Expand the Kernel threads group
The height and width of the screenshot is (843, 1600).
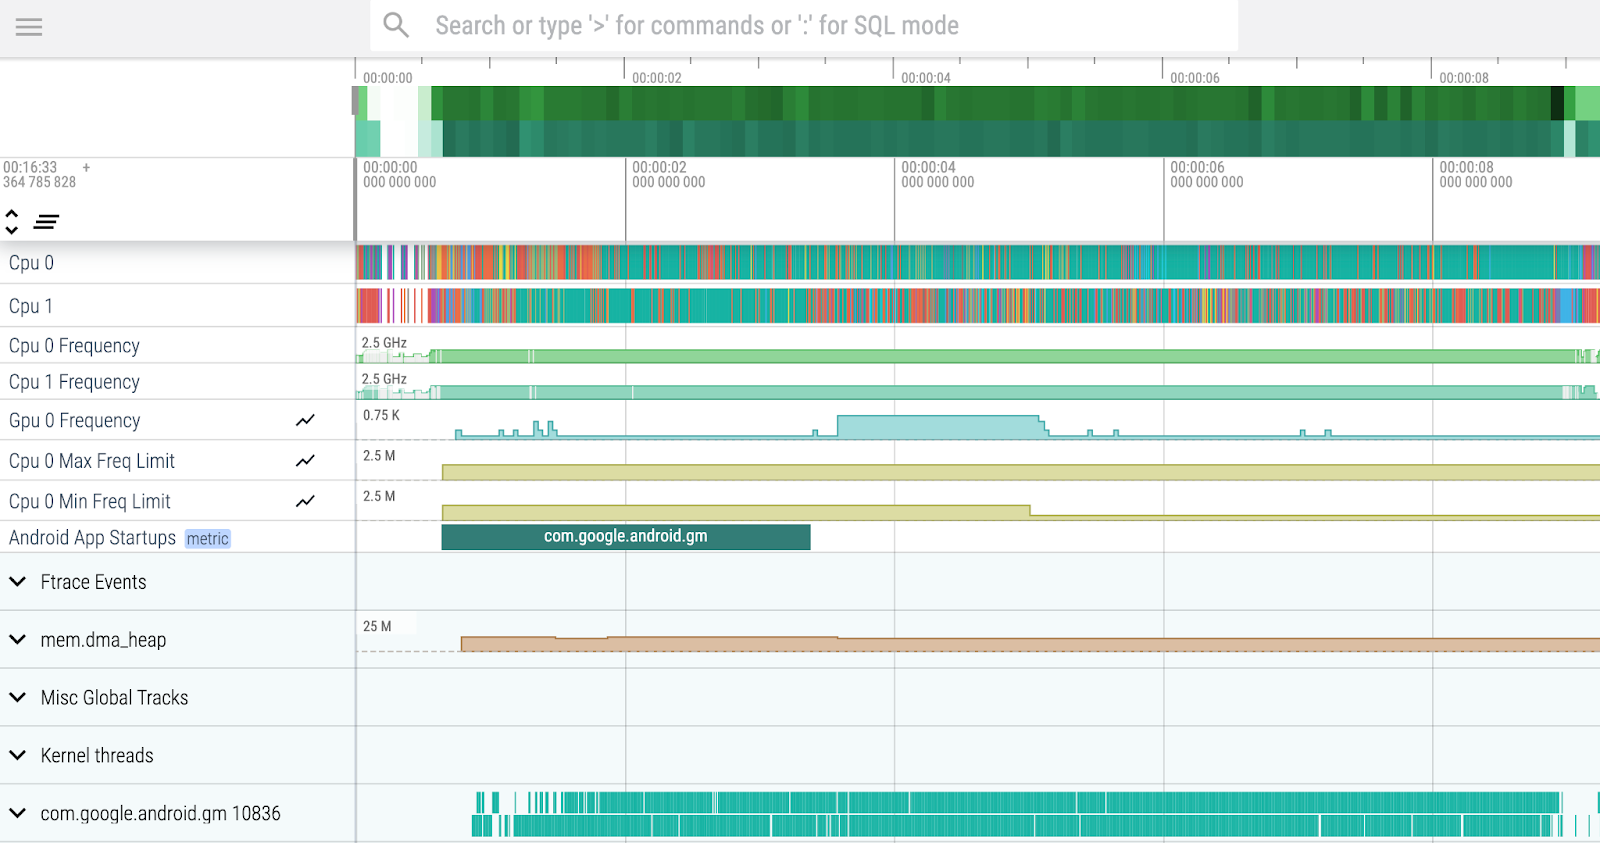coord(18,756)
